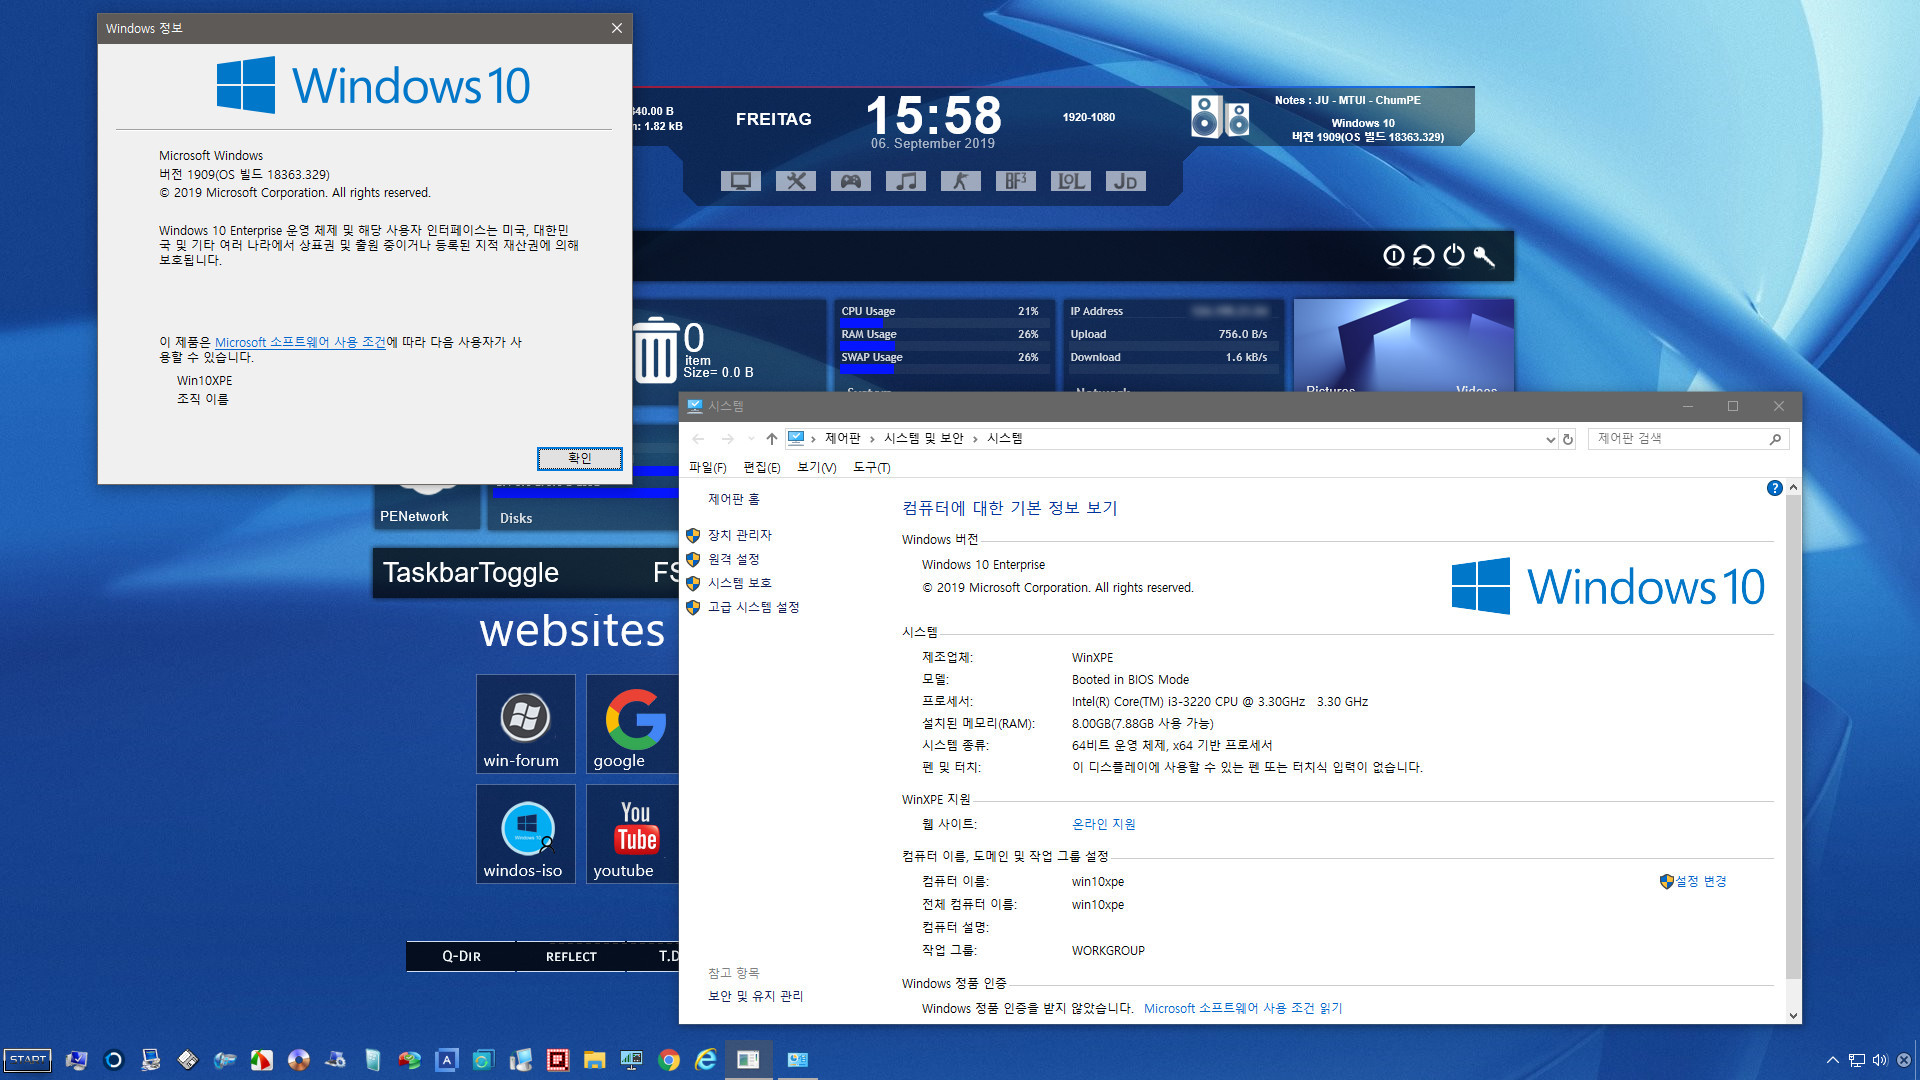Viewport: 1920px width, 1080px height.
Task: Click the volume speaker tray icon
Action: click(1880, 1060)
